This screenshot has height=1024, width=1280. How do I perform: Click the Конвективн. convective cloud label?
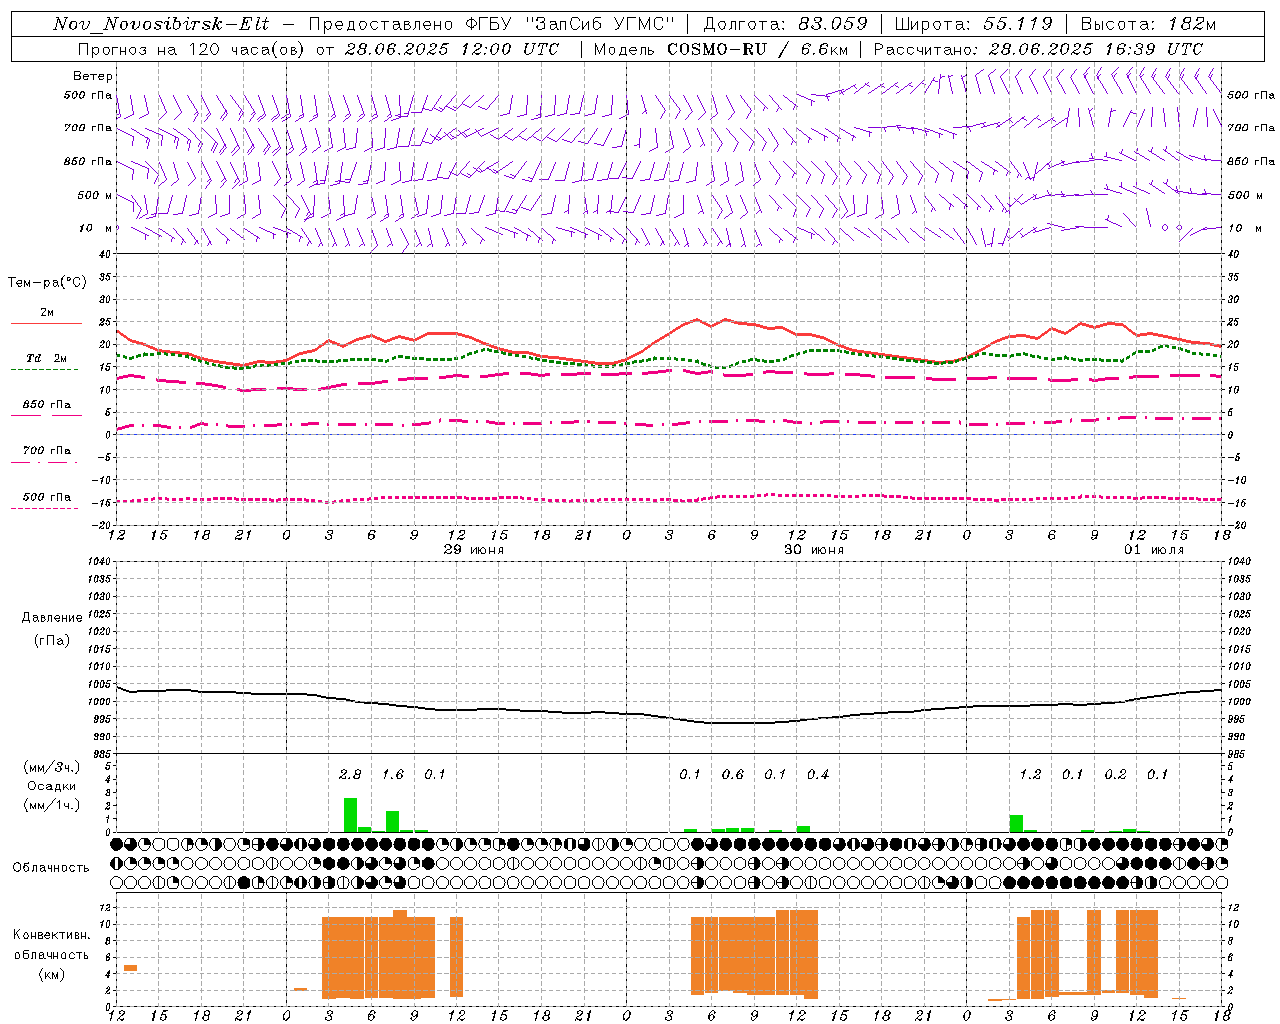pyautogui.click(x=51, y=935)
